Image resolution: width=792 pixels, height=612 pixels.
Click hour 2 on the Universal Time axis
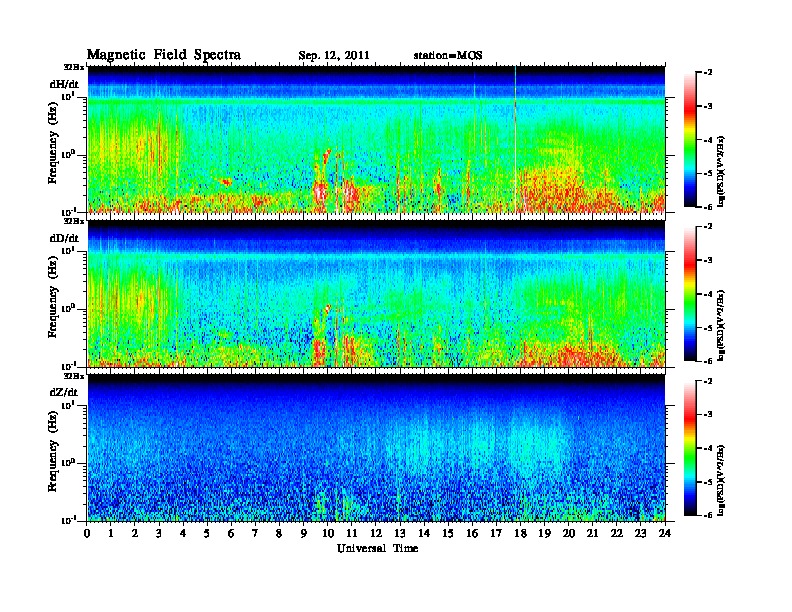click(135, 533)
